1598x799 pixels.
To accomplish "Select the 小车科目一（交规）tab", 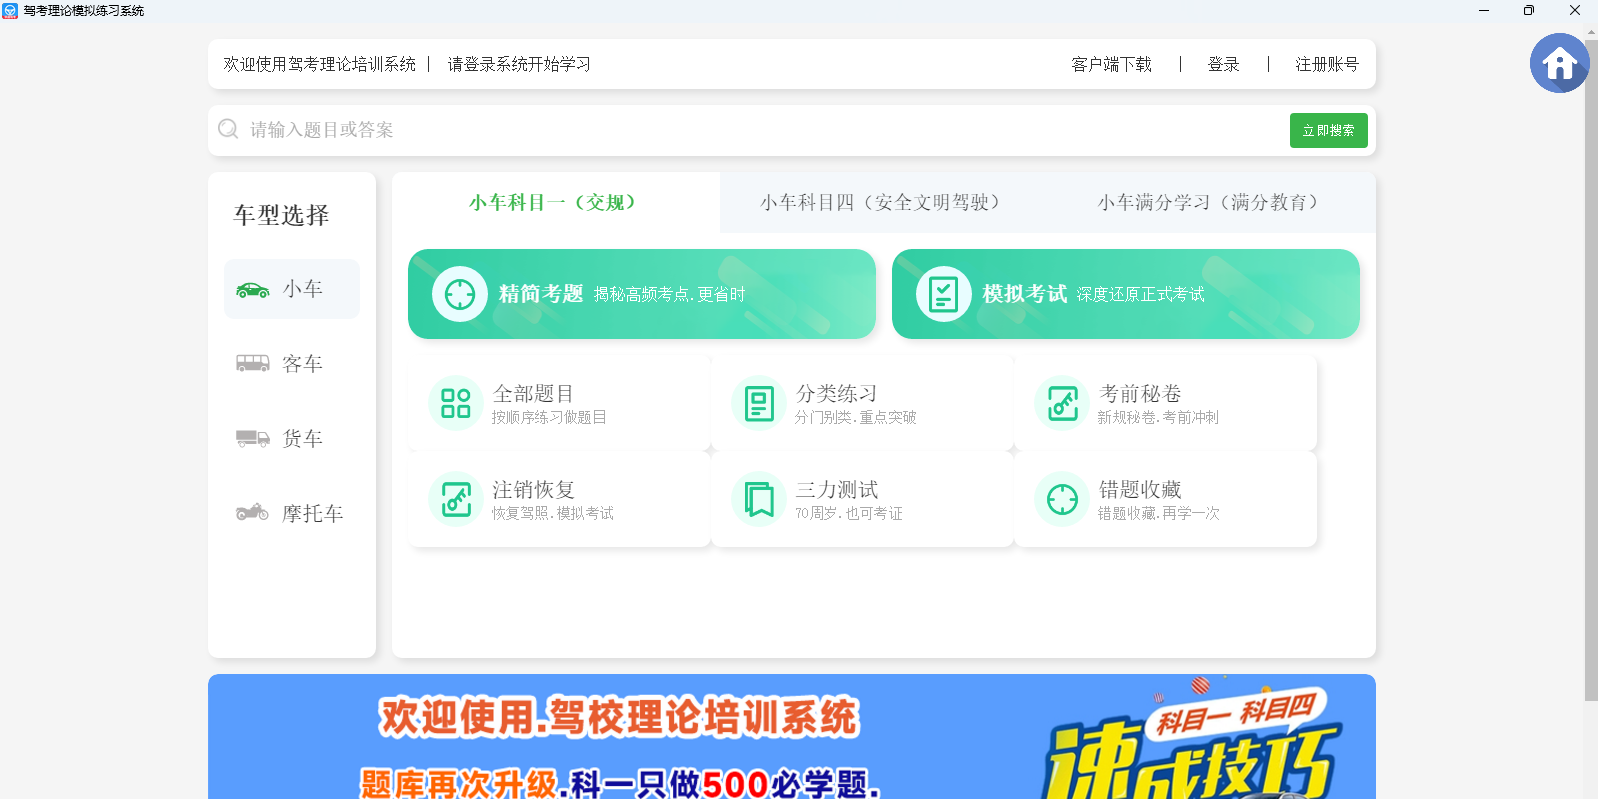I will click(x=553, y=203).
